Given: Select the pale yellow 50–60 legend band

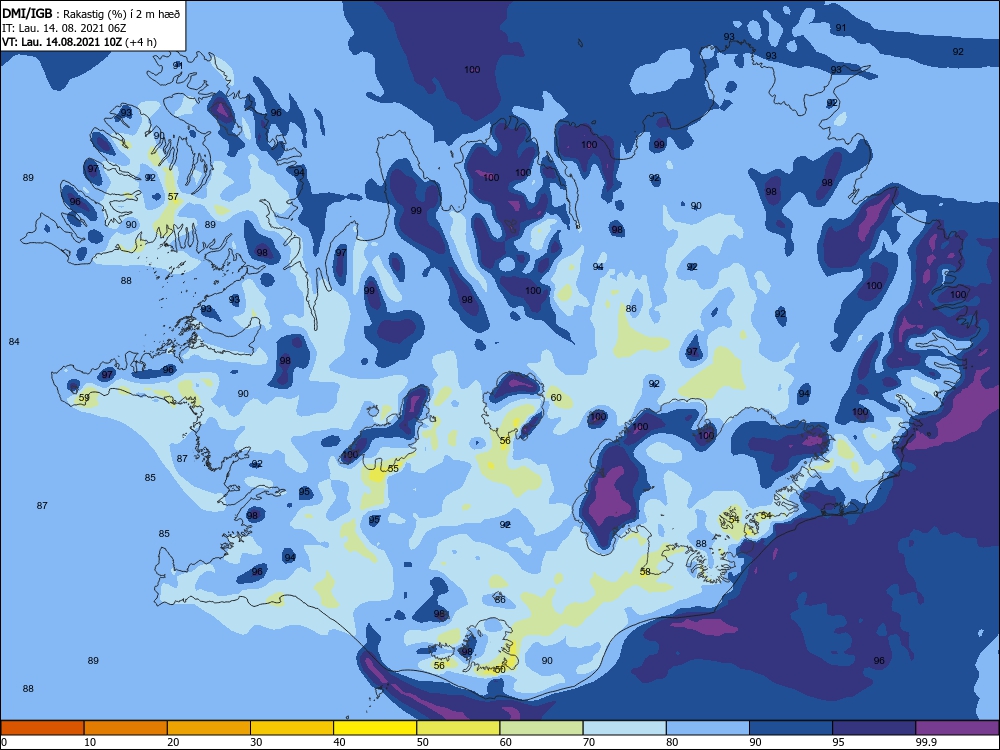Looking at the screenshot, I should (x=458, y=728).
